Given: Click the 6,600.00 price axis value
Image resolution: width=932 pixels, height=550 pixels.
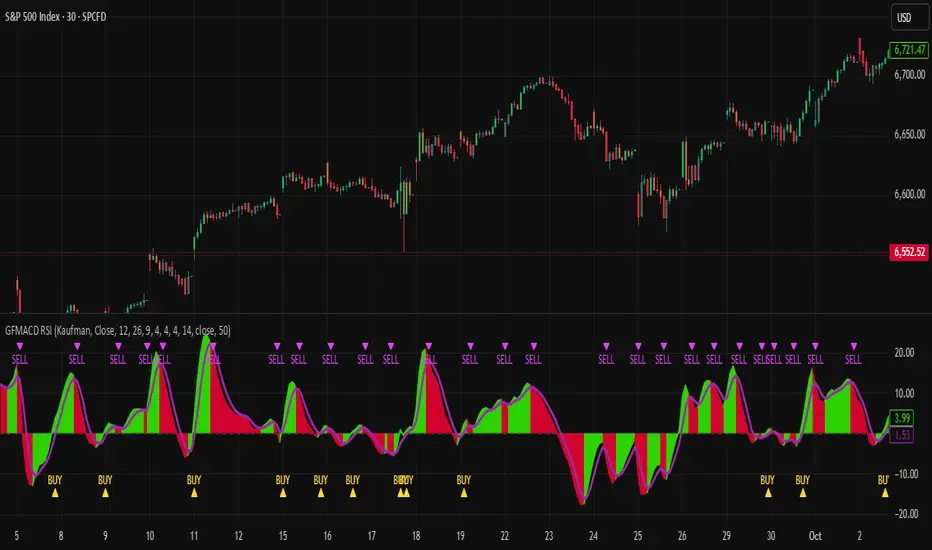Looking at the screenshot, I should [x=909, y=194].
